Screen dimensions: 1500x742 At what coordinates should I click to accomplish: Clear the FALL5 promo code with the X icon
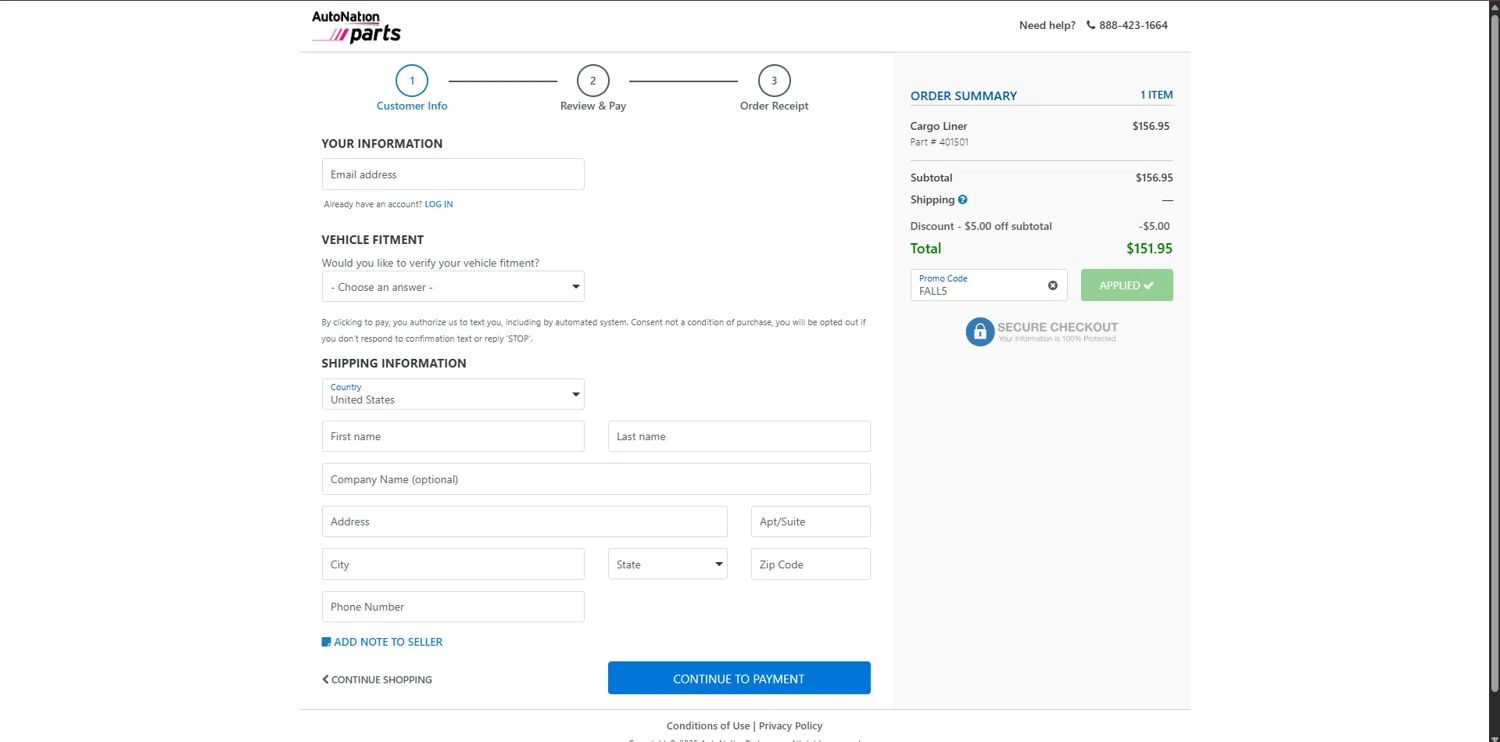[1052, 285]
